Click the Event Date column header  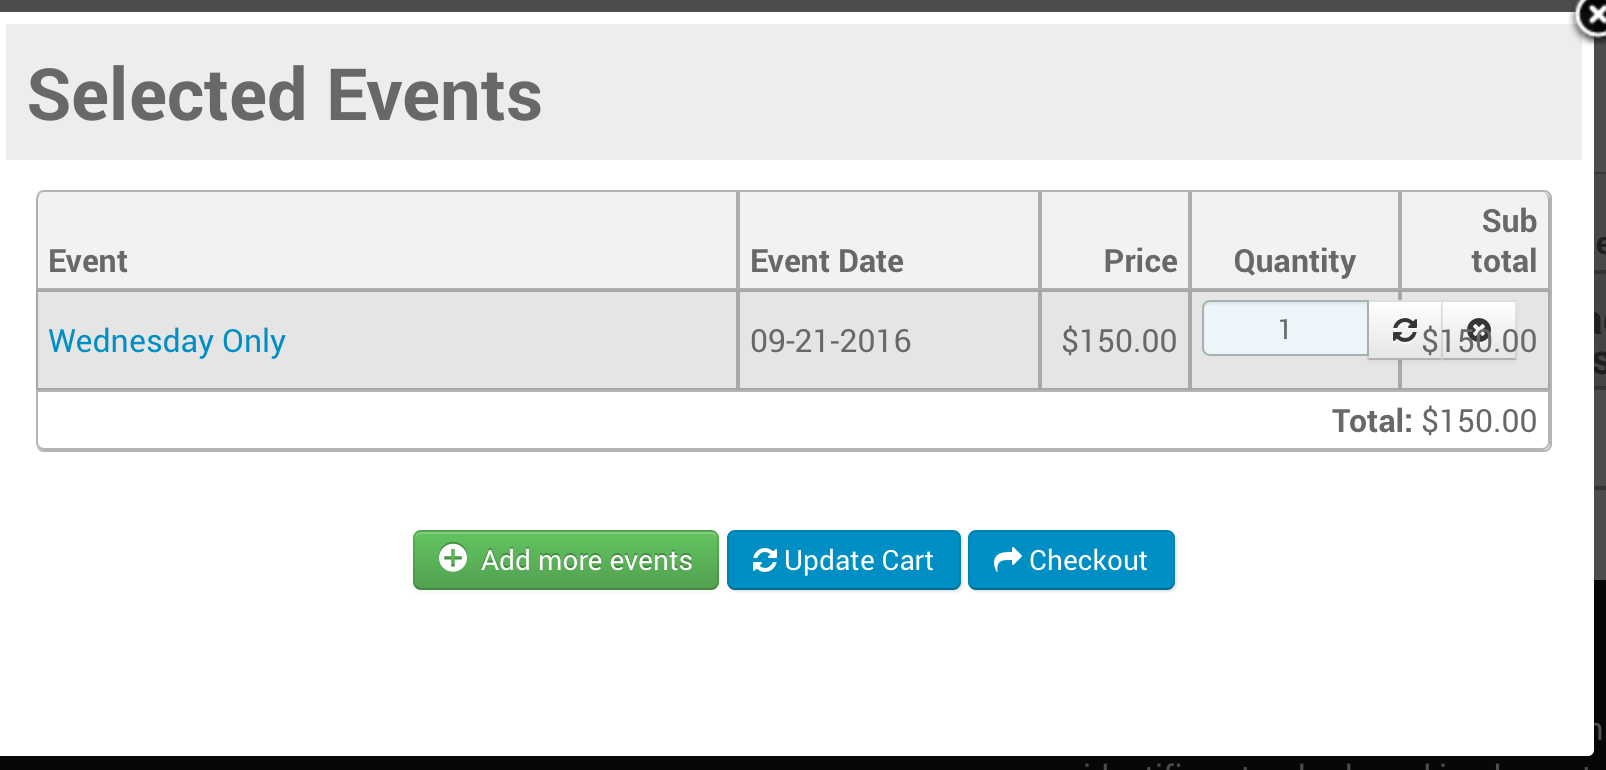click(x=827, y=261)
